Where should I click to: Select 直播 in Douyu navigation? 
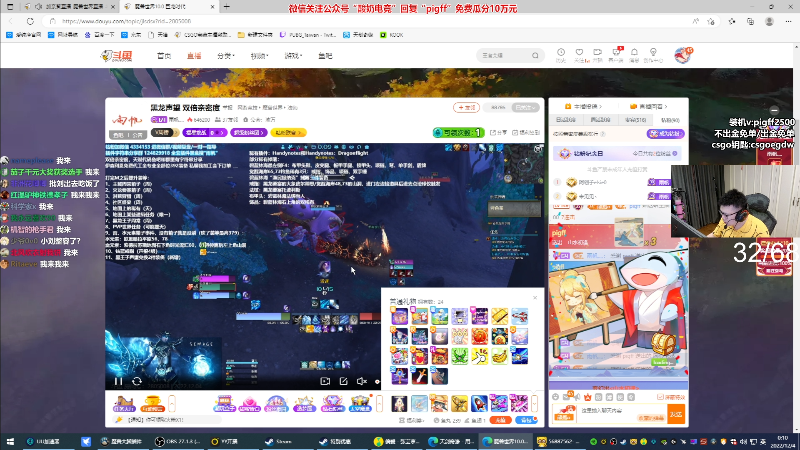click(x=194, y=56)
